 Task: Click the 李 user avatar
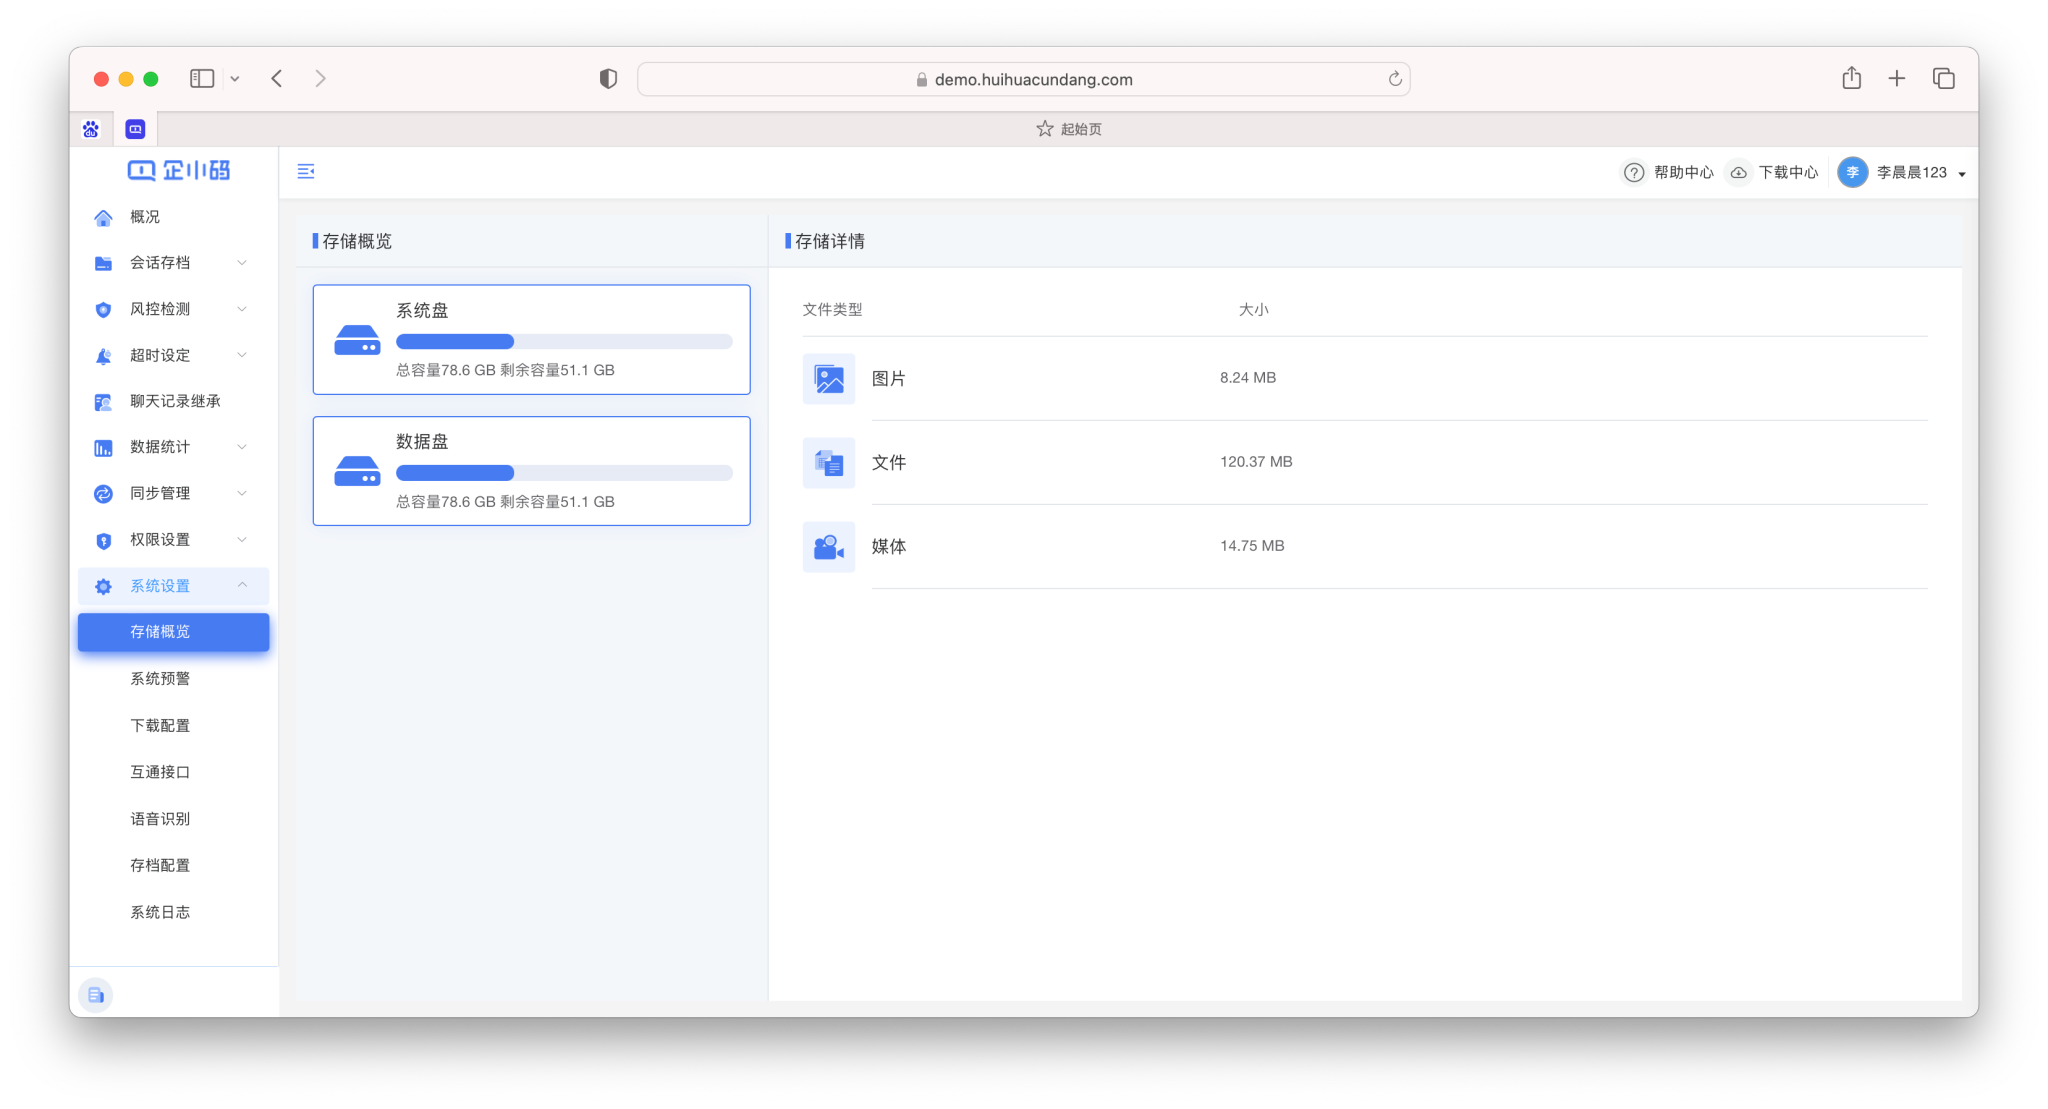pos(1852,172)
